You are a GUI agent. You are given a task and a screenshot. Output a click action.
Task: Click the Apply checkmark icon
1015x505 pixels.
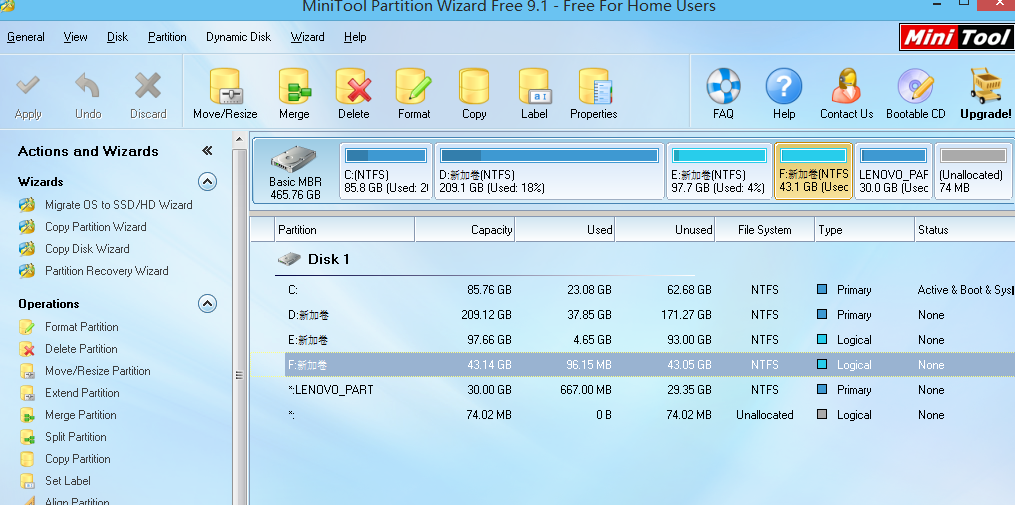28,87
